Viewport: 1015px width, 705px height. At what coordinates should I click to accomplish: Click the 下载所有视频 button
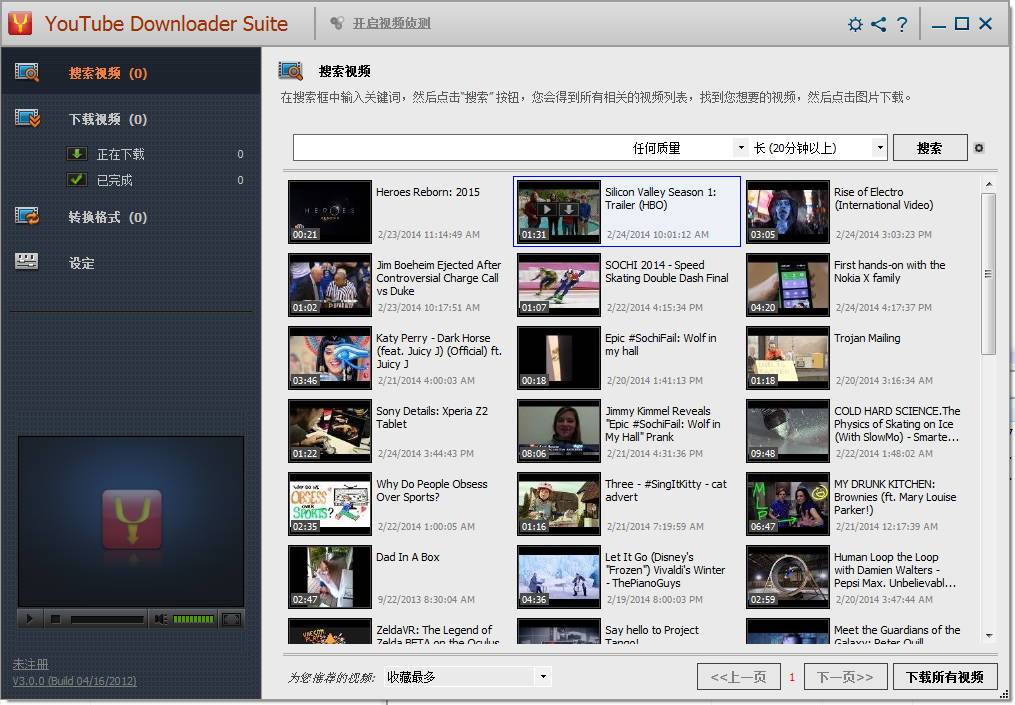(944, 677)
